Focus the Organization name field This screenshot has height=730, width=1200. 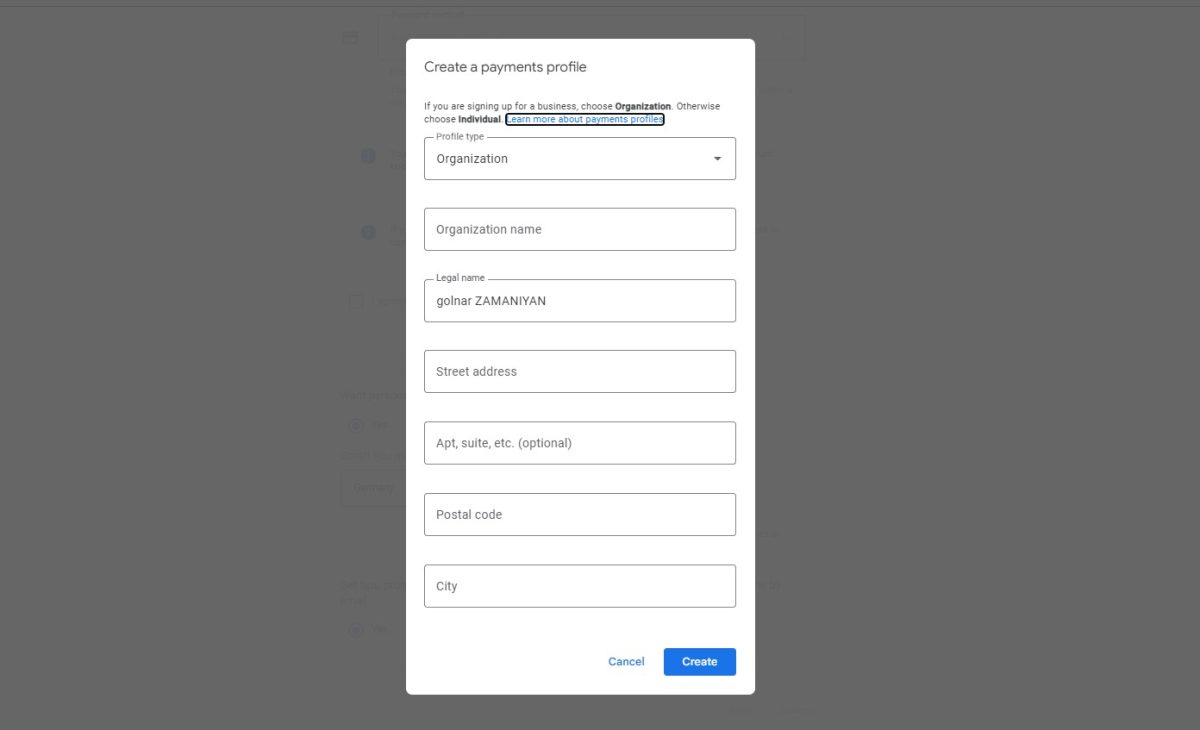pos(580,229)
